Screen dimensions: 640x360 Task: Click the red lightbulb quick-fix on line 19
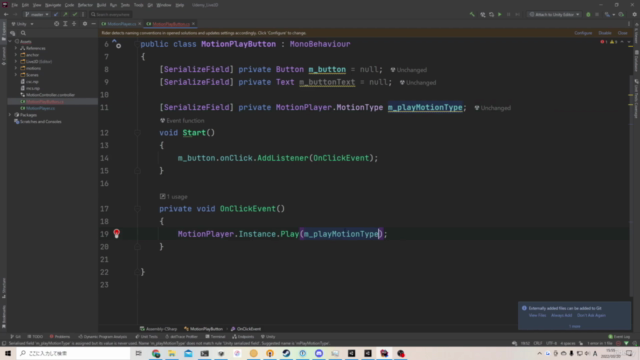coord(117,233)
